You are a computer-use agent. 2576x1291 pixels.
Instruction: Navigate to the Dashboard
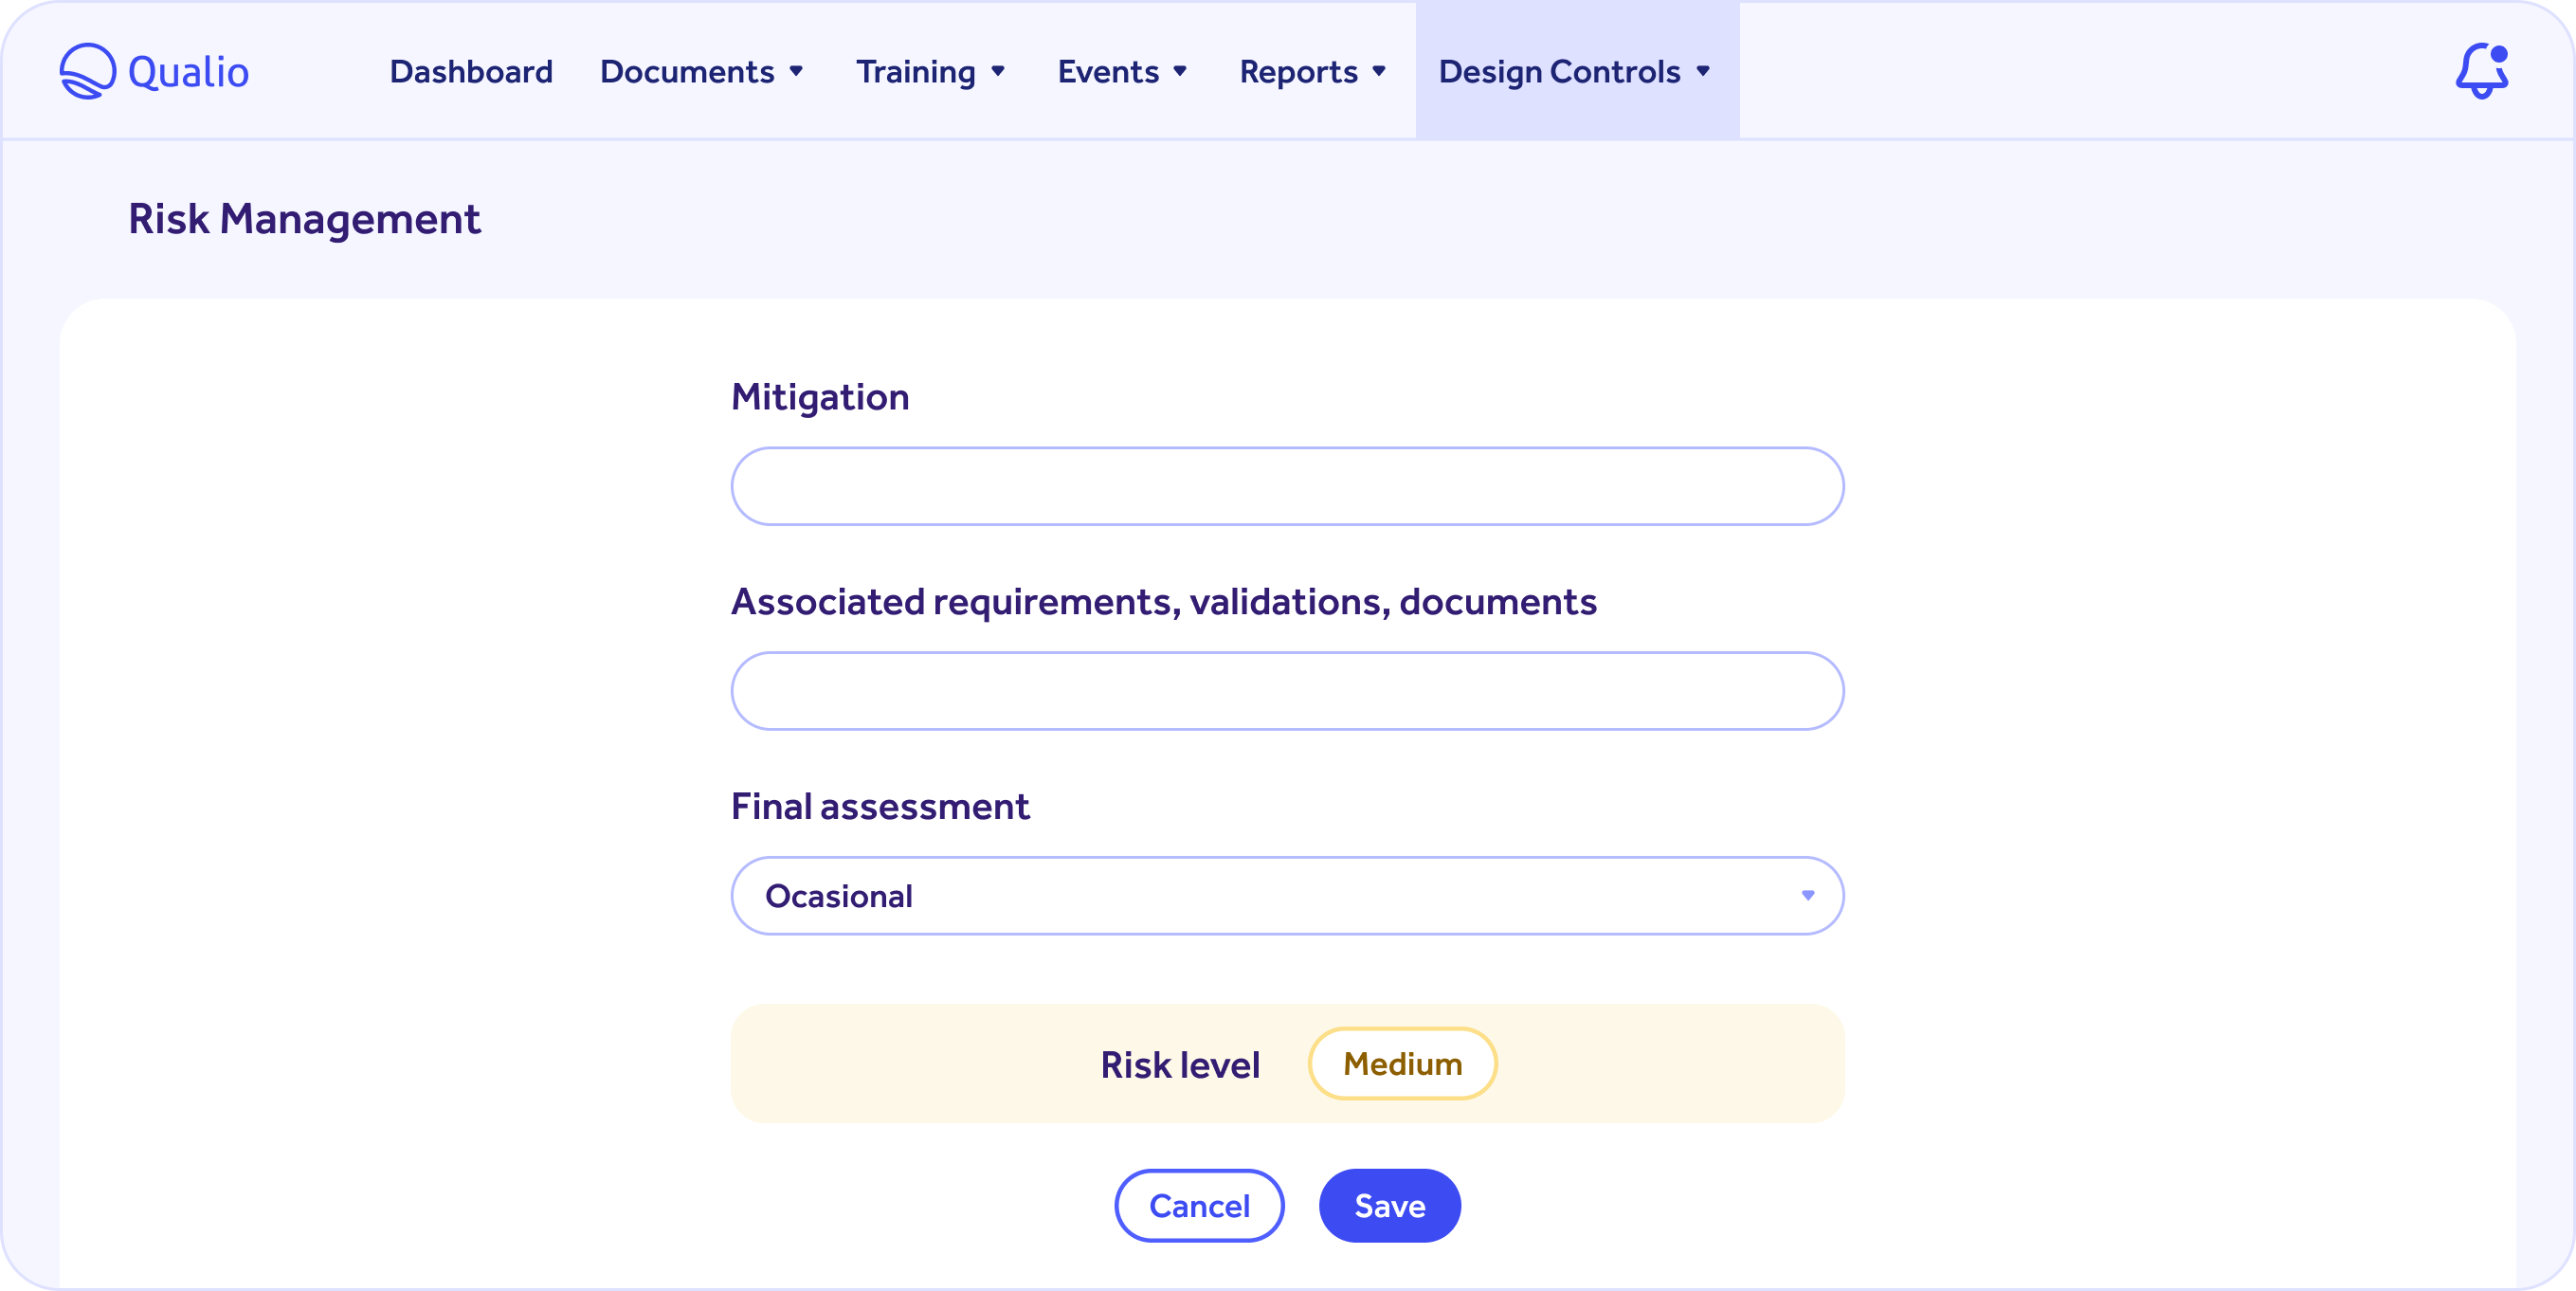click(x=471, y=71)
